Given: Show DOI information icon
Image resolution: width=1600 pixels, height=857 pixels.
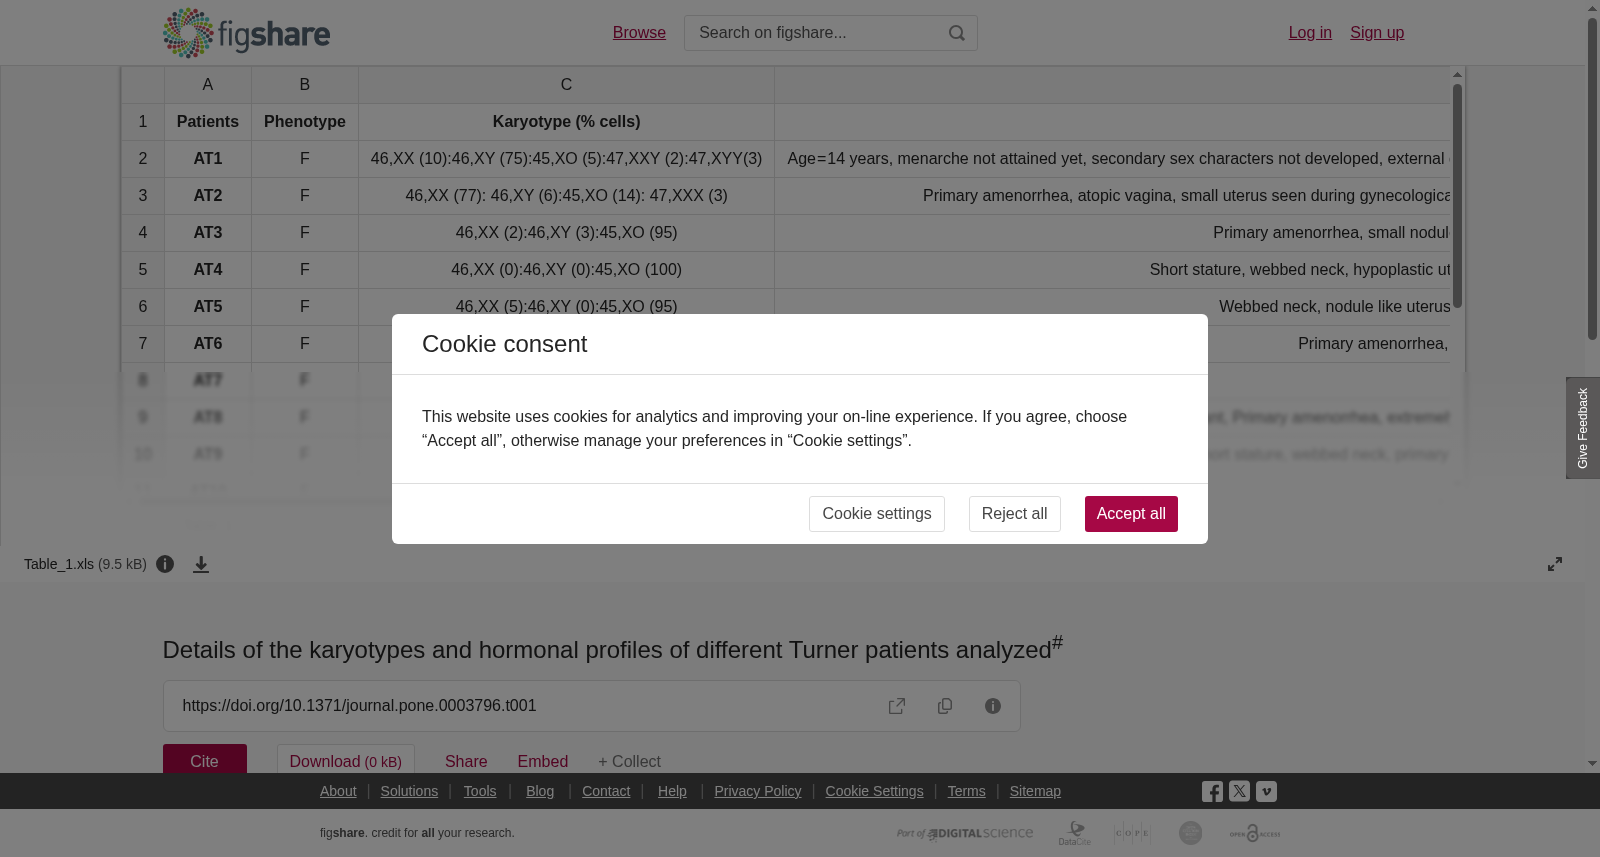Looking at the screenshot, I should tap(993, 706).
